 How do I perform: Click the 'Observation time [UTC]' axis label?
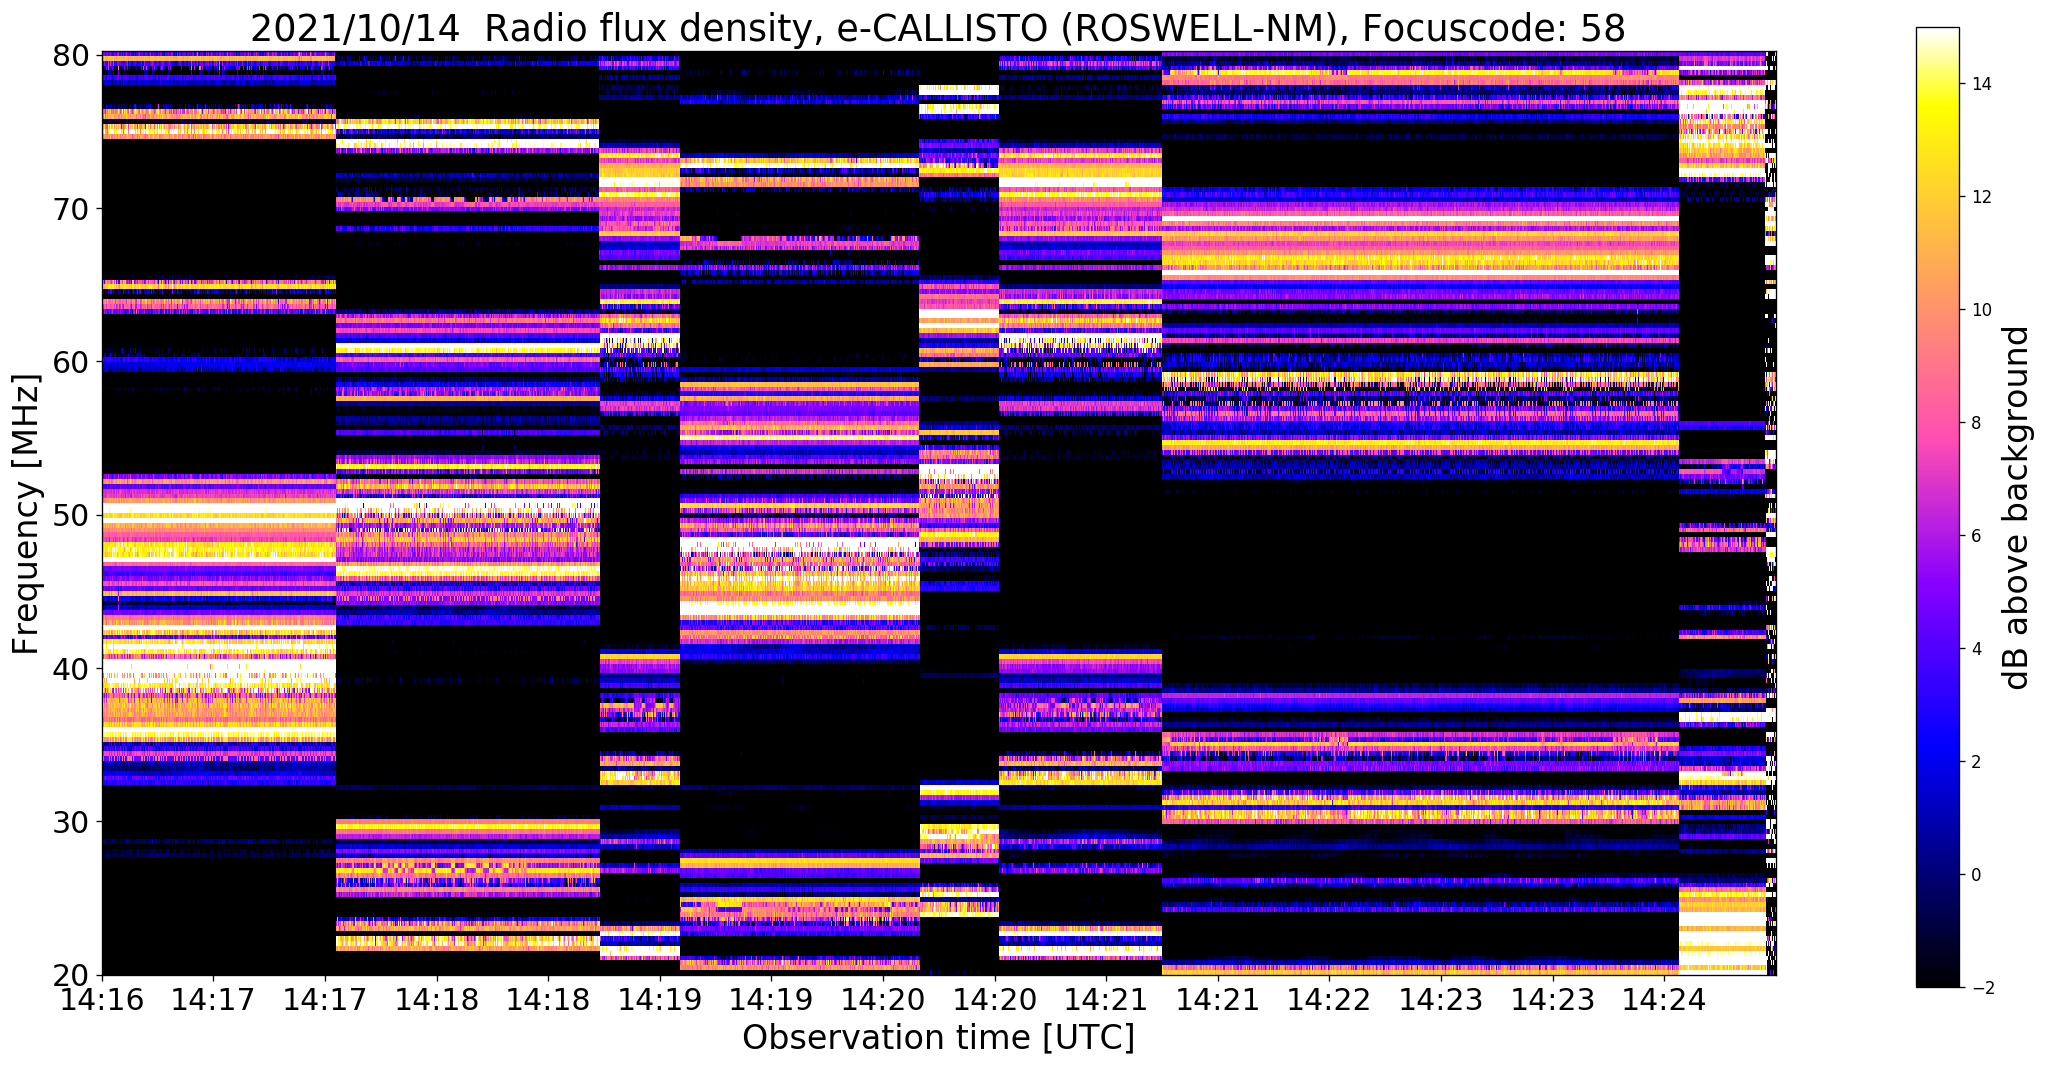tap(938, 1037)
